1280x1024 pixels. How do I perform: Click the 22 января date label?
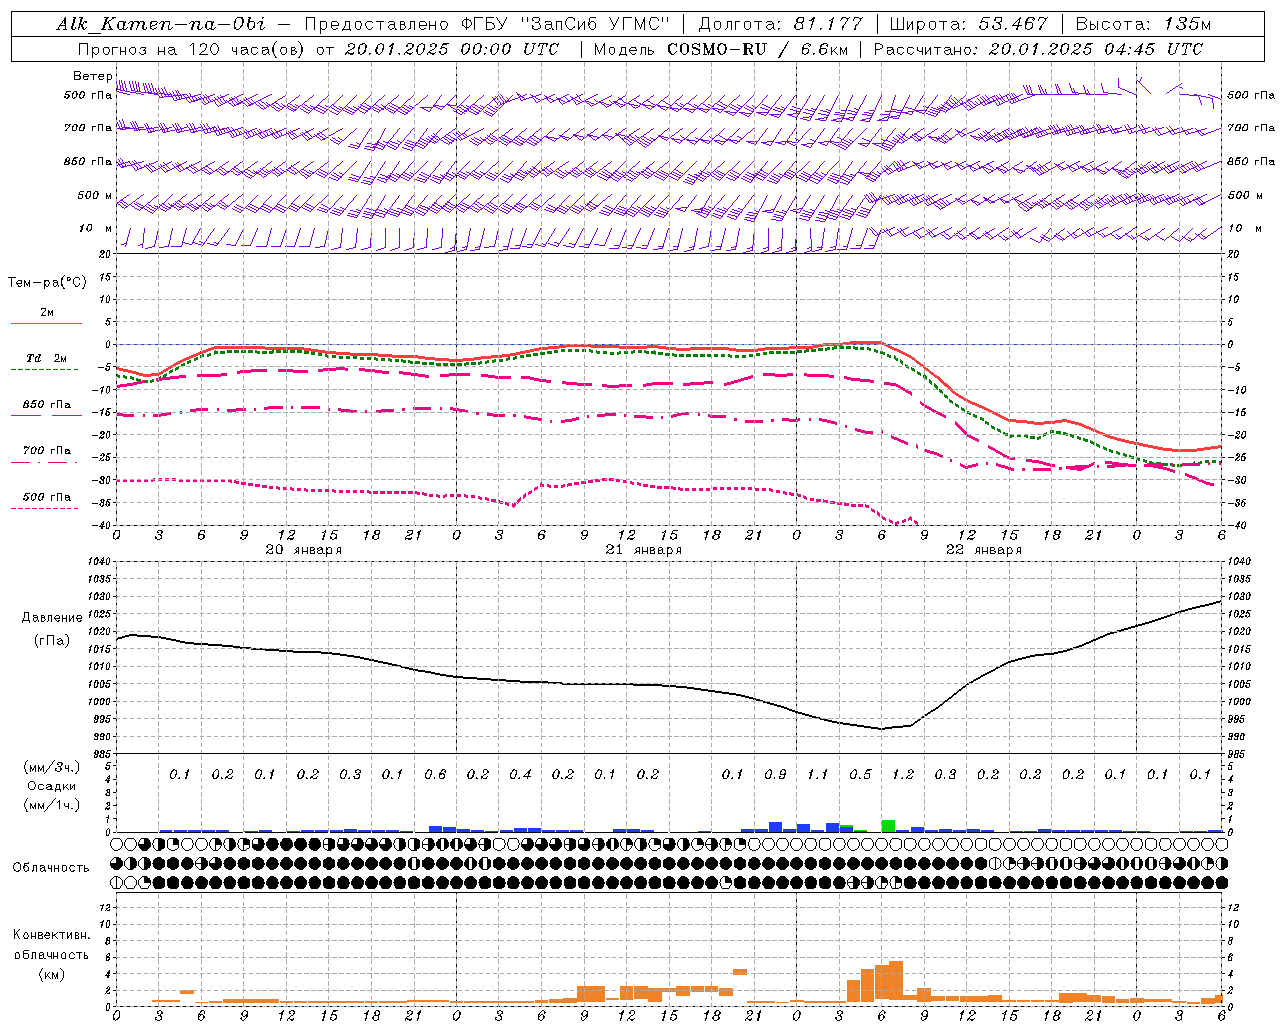pos(984,550)
